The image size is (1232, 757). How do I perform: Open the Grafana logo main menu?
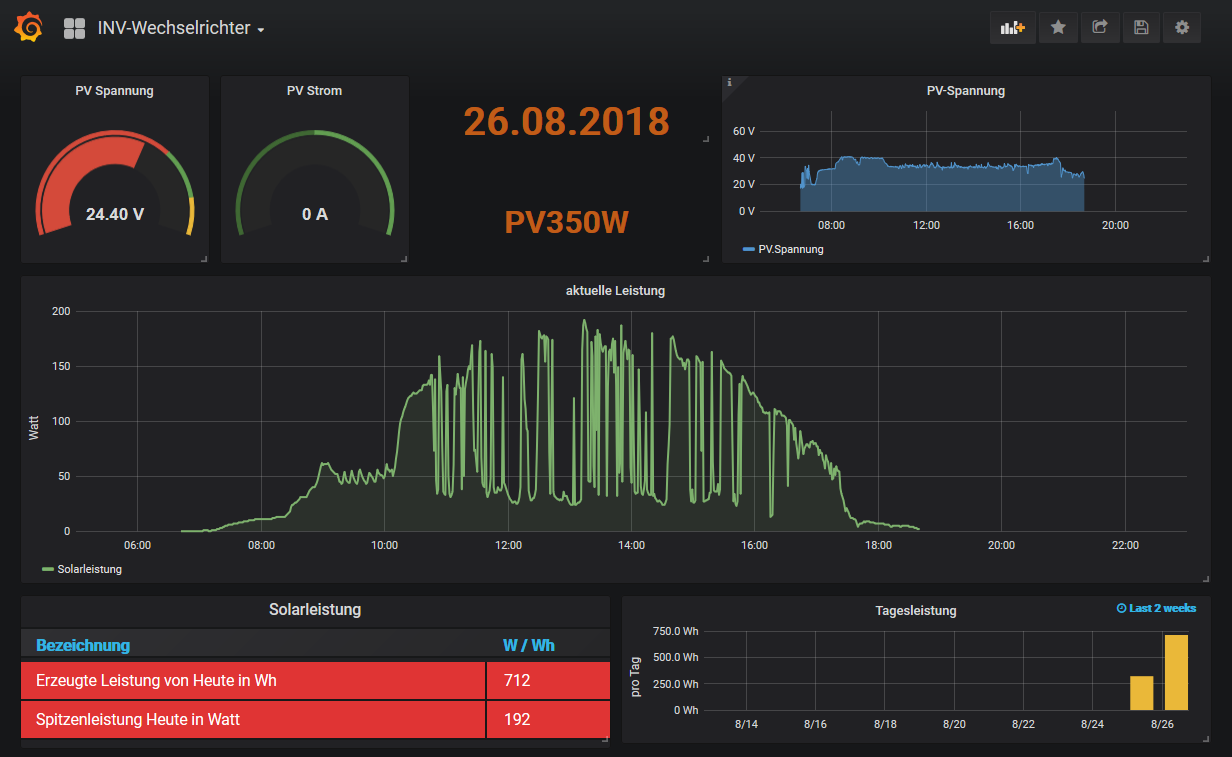pyautogui.click(x=28, y=28)
